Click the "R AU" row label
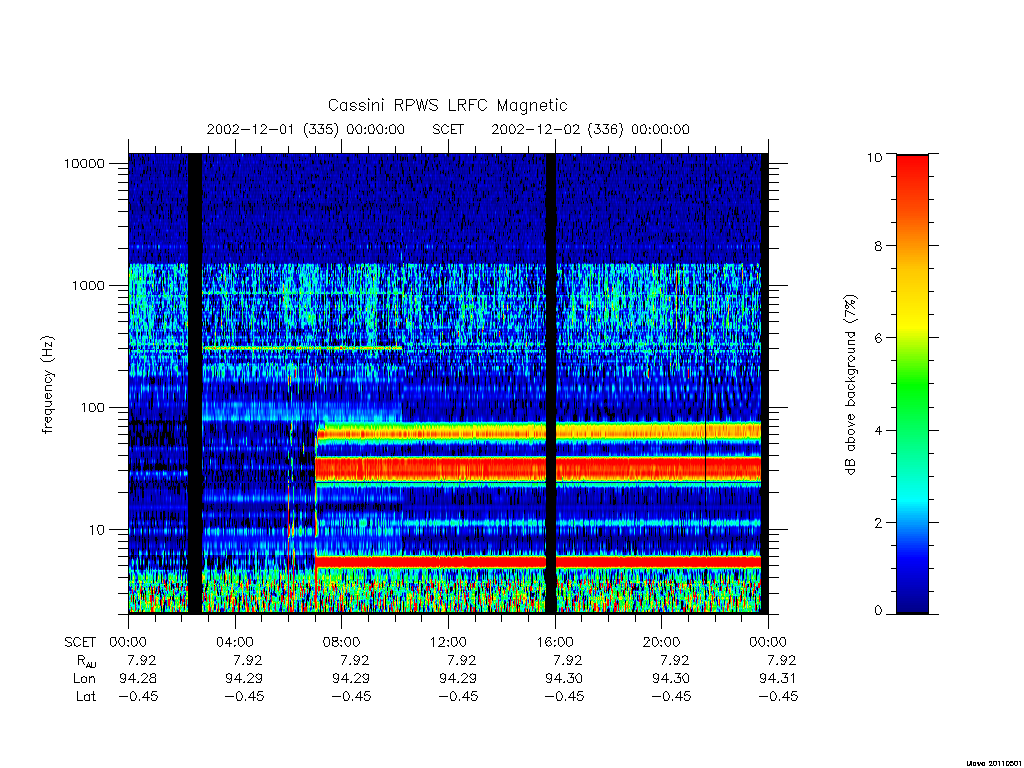Viewport: 1024px width, 768px height. pyautogui.click(x=86, y=661)
